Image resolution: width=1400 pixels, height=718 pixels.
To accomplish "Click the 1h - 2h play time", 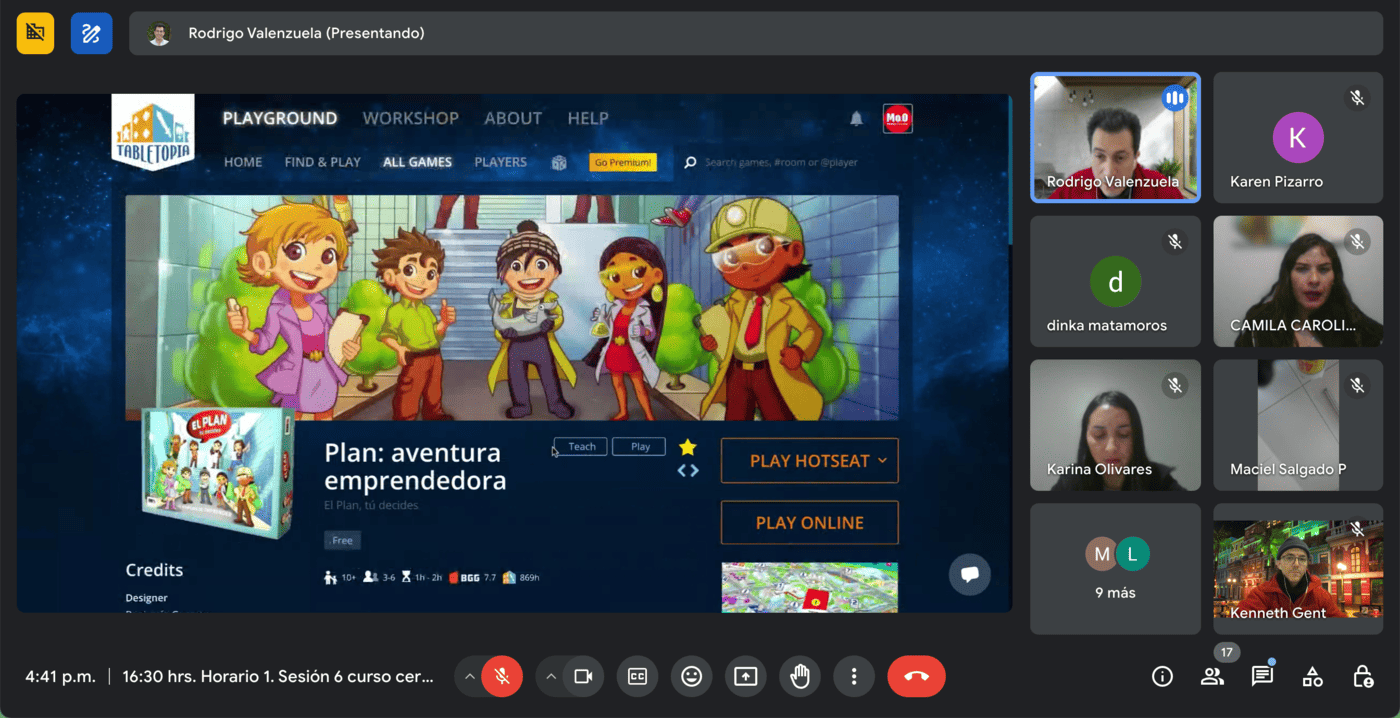I will [x=421, y=577].
